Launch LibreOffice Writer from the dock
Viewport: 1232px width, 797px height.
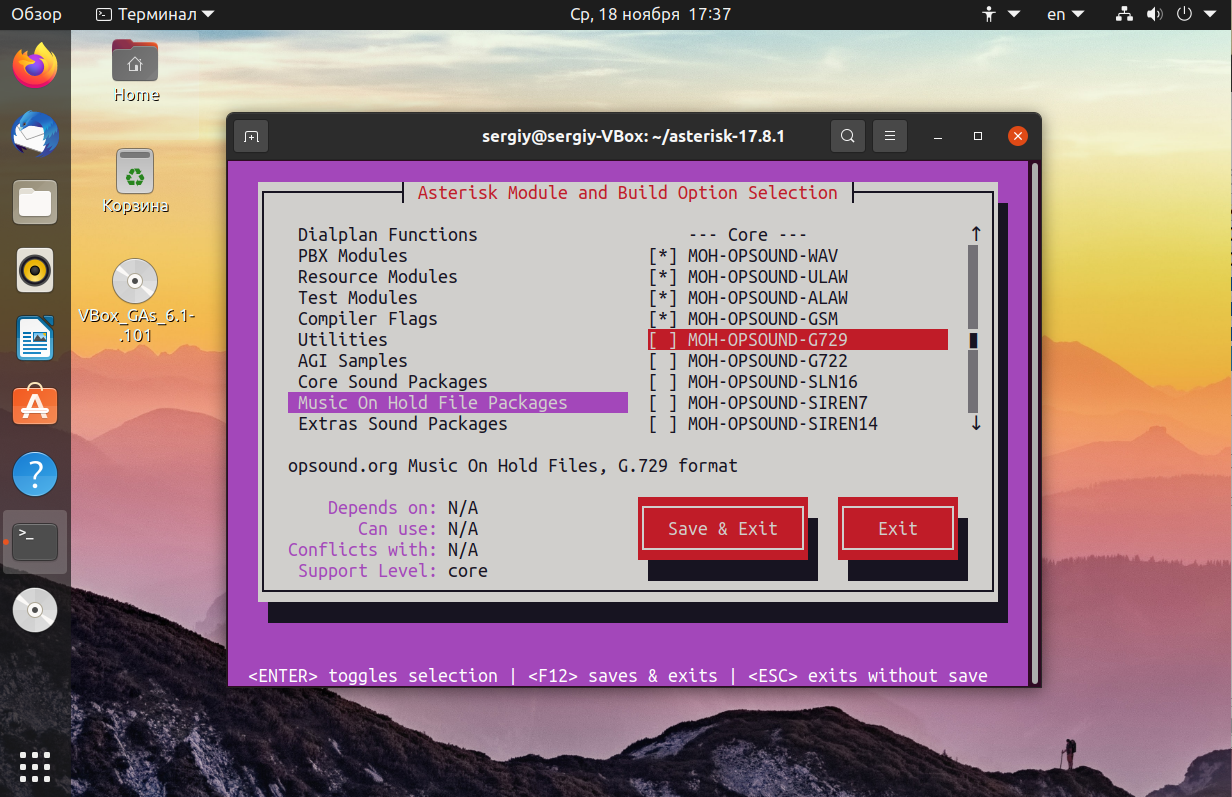coord(35,338)
